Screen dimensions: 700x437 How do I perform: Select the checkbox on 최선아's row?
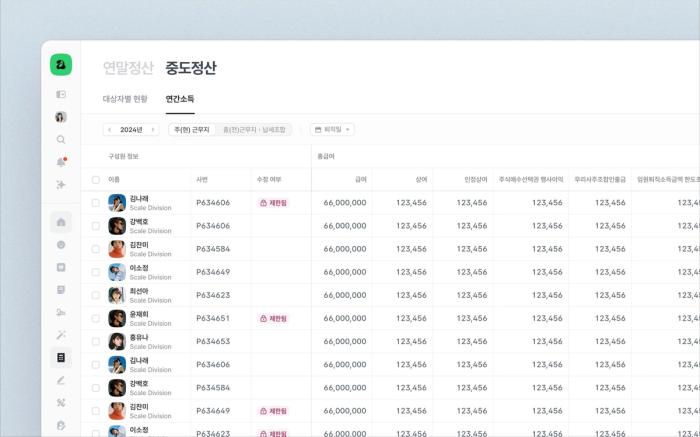96,295
